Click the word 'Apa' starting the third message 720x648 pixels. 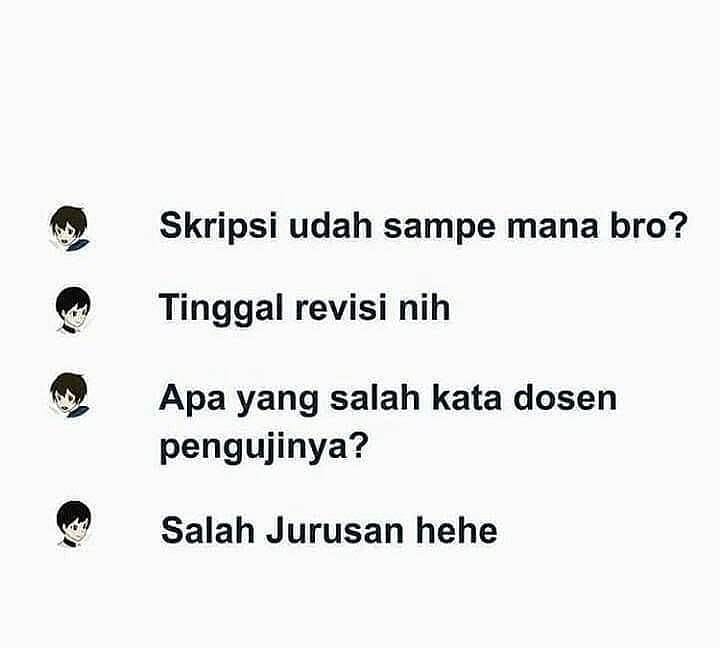click(192, 400)
